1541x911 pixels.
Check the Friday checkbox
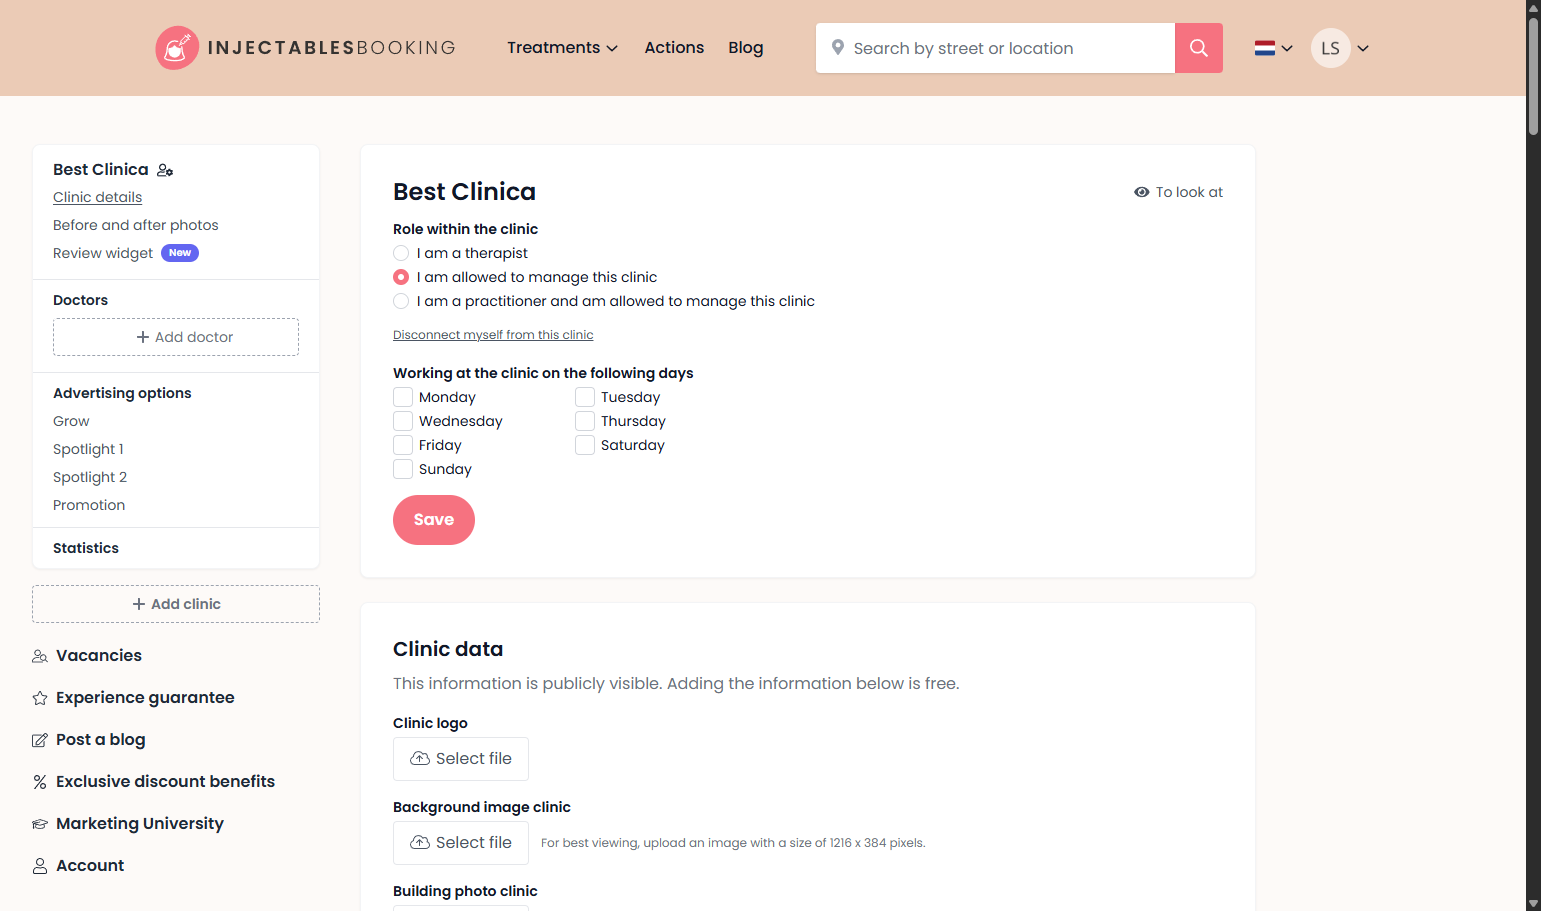(403, 445)
